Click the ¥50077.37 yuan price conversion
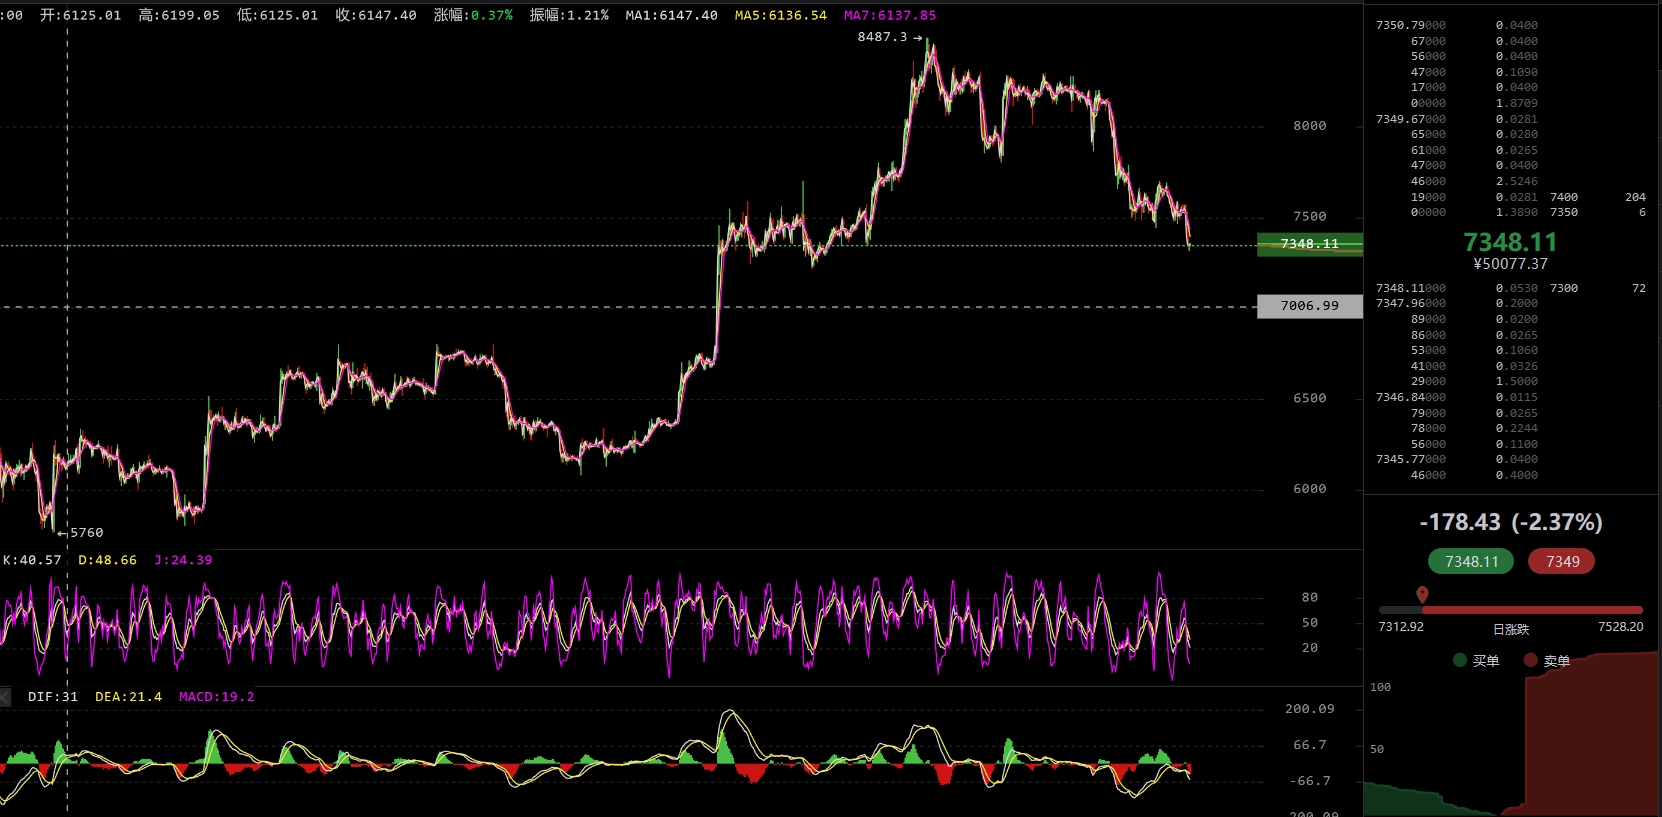This screenshot has height=817, width=1662. point(1510,264)
